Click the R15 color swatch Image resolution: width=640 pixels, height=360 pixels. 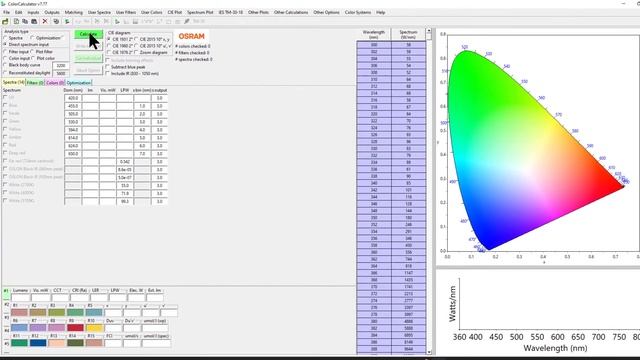coord(94,343)
